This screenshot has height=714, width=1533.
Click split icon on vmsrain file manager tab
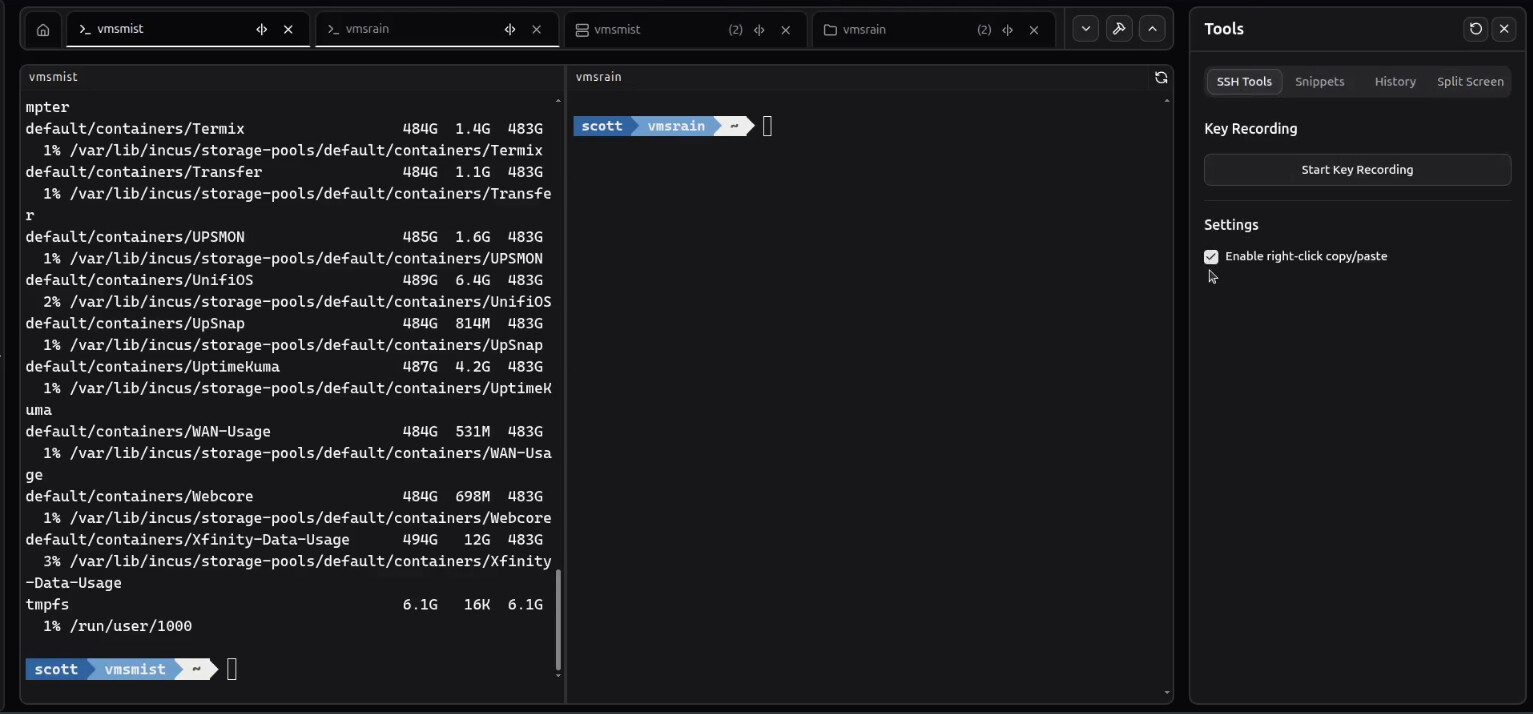1007,30
